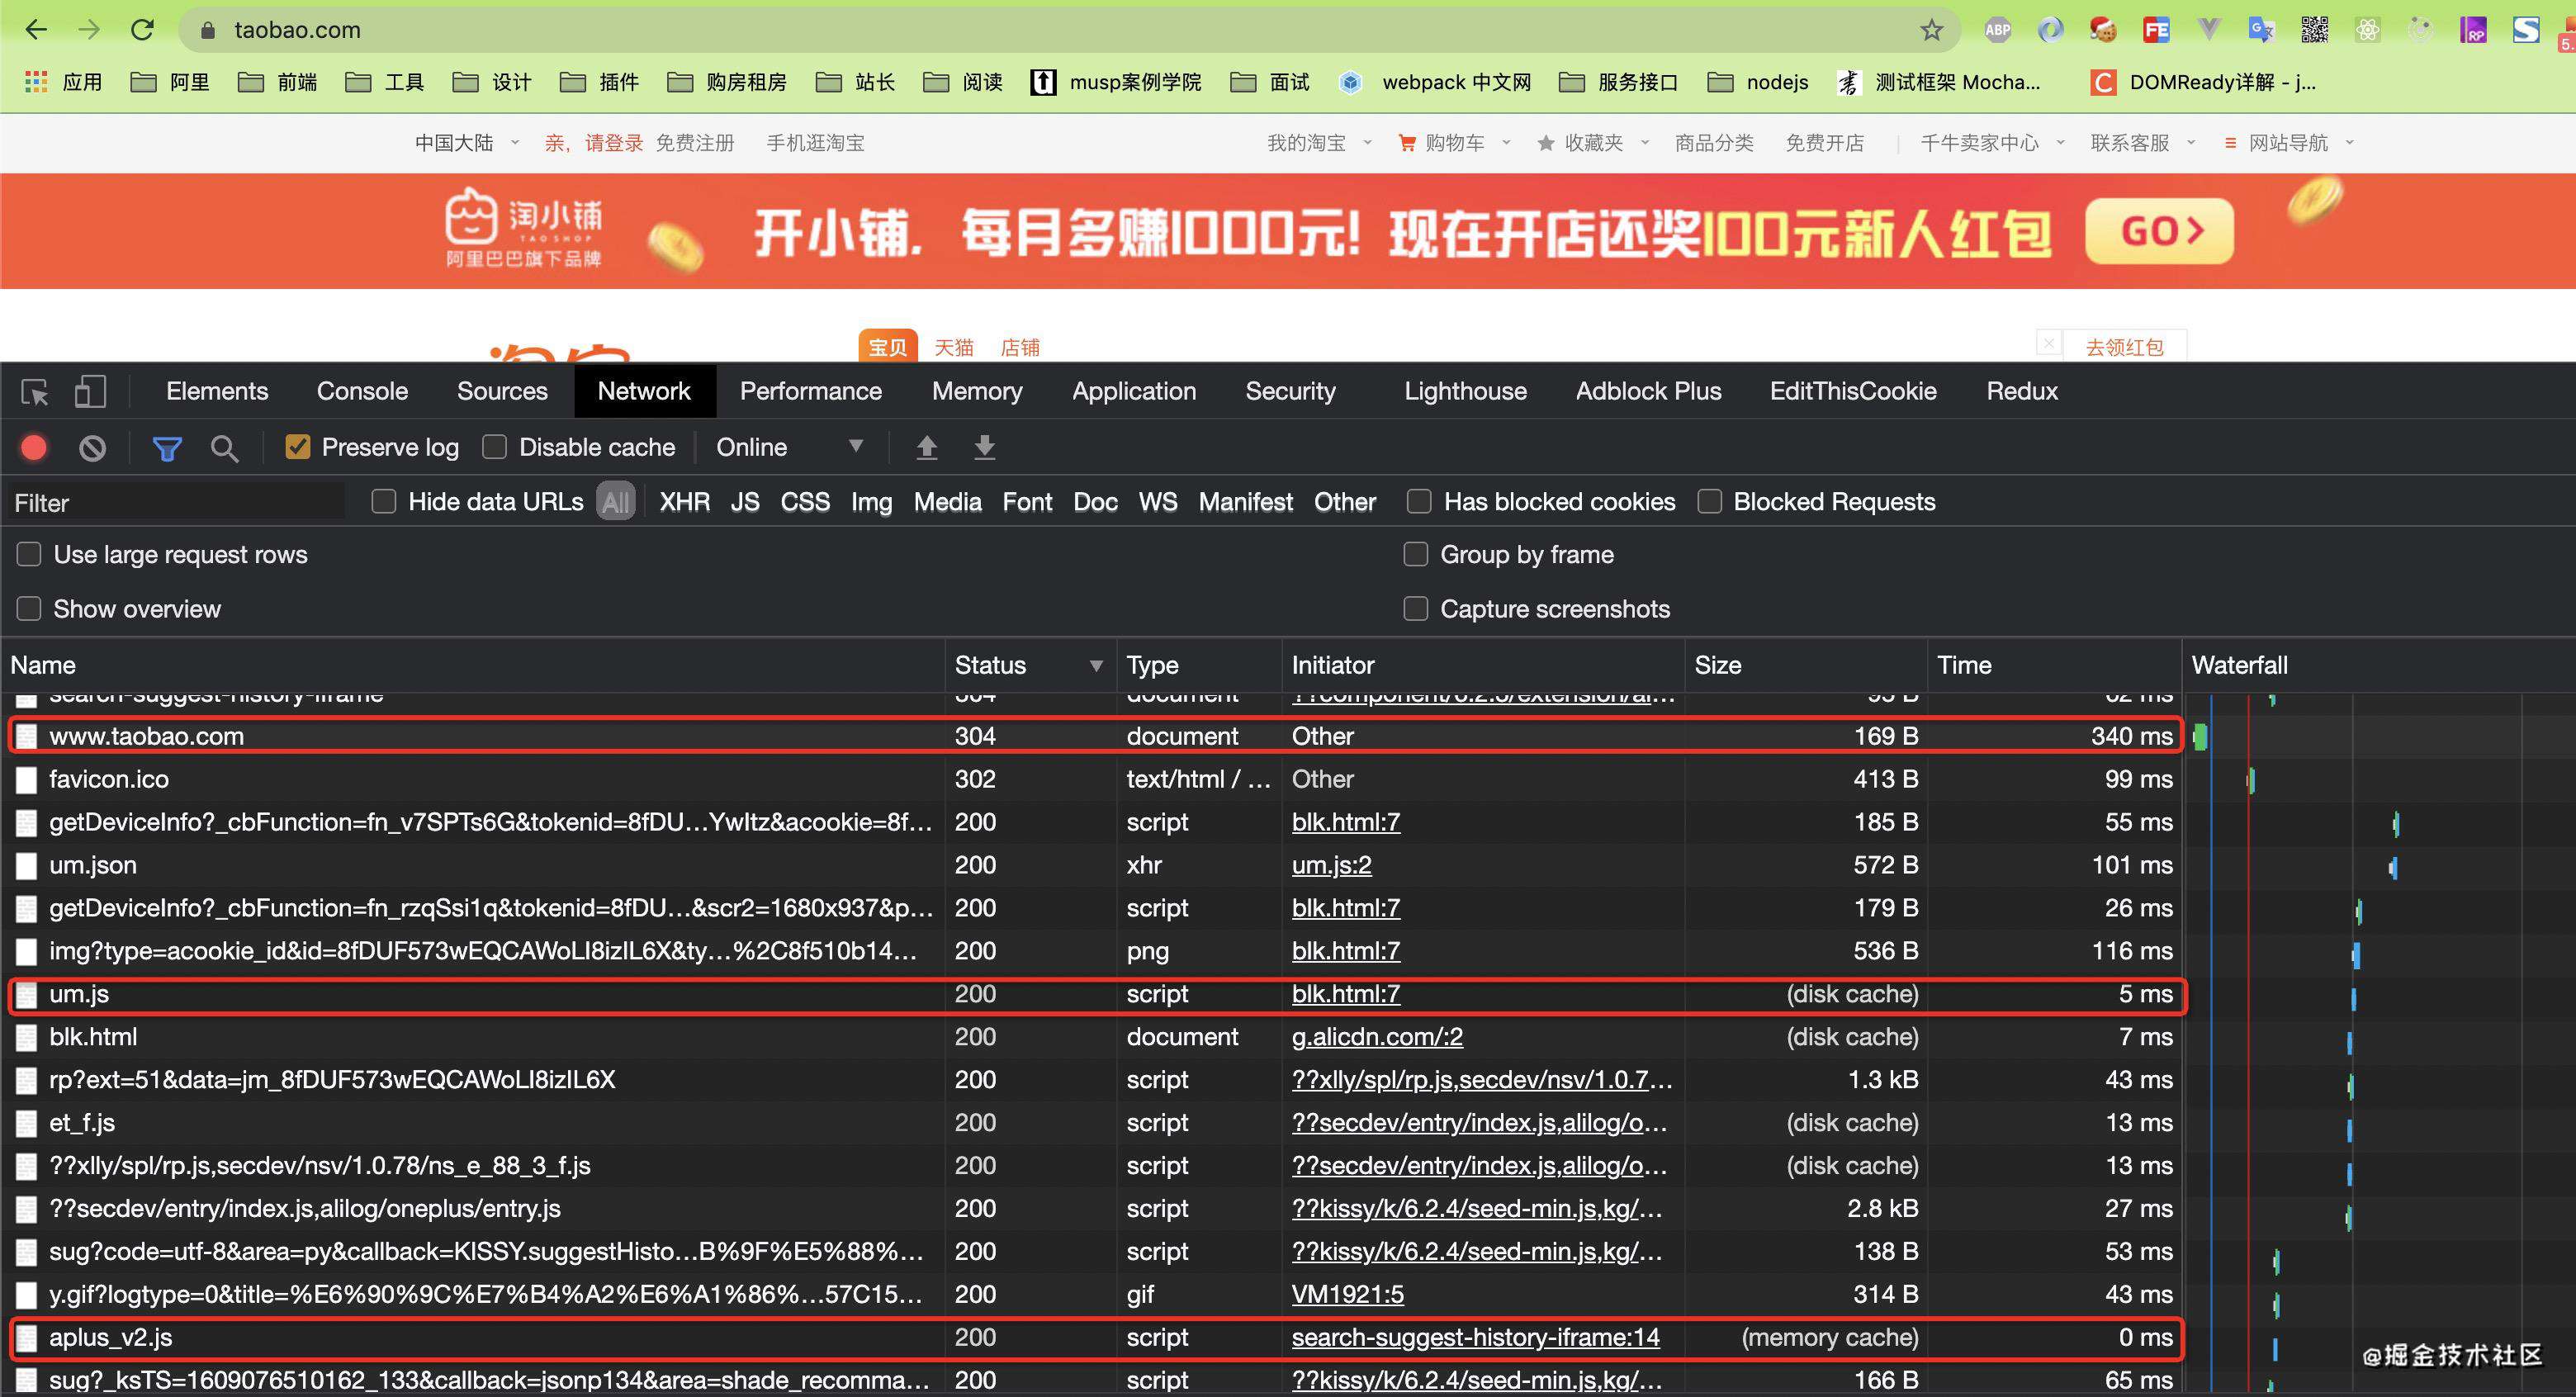The height and width of the screenshot is (1397, 2576).
Task: Enable Group by frame
Action: click(1415, 554)
